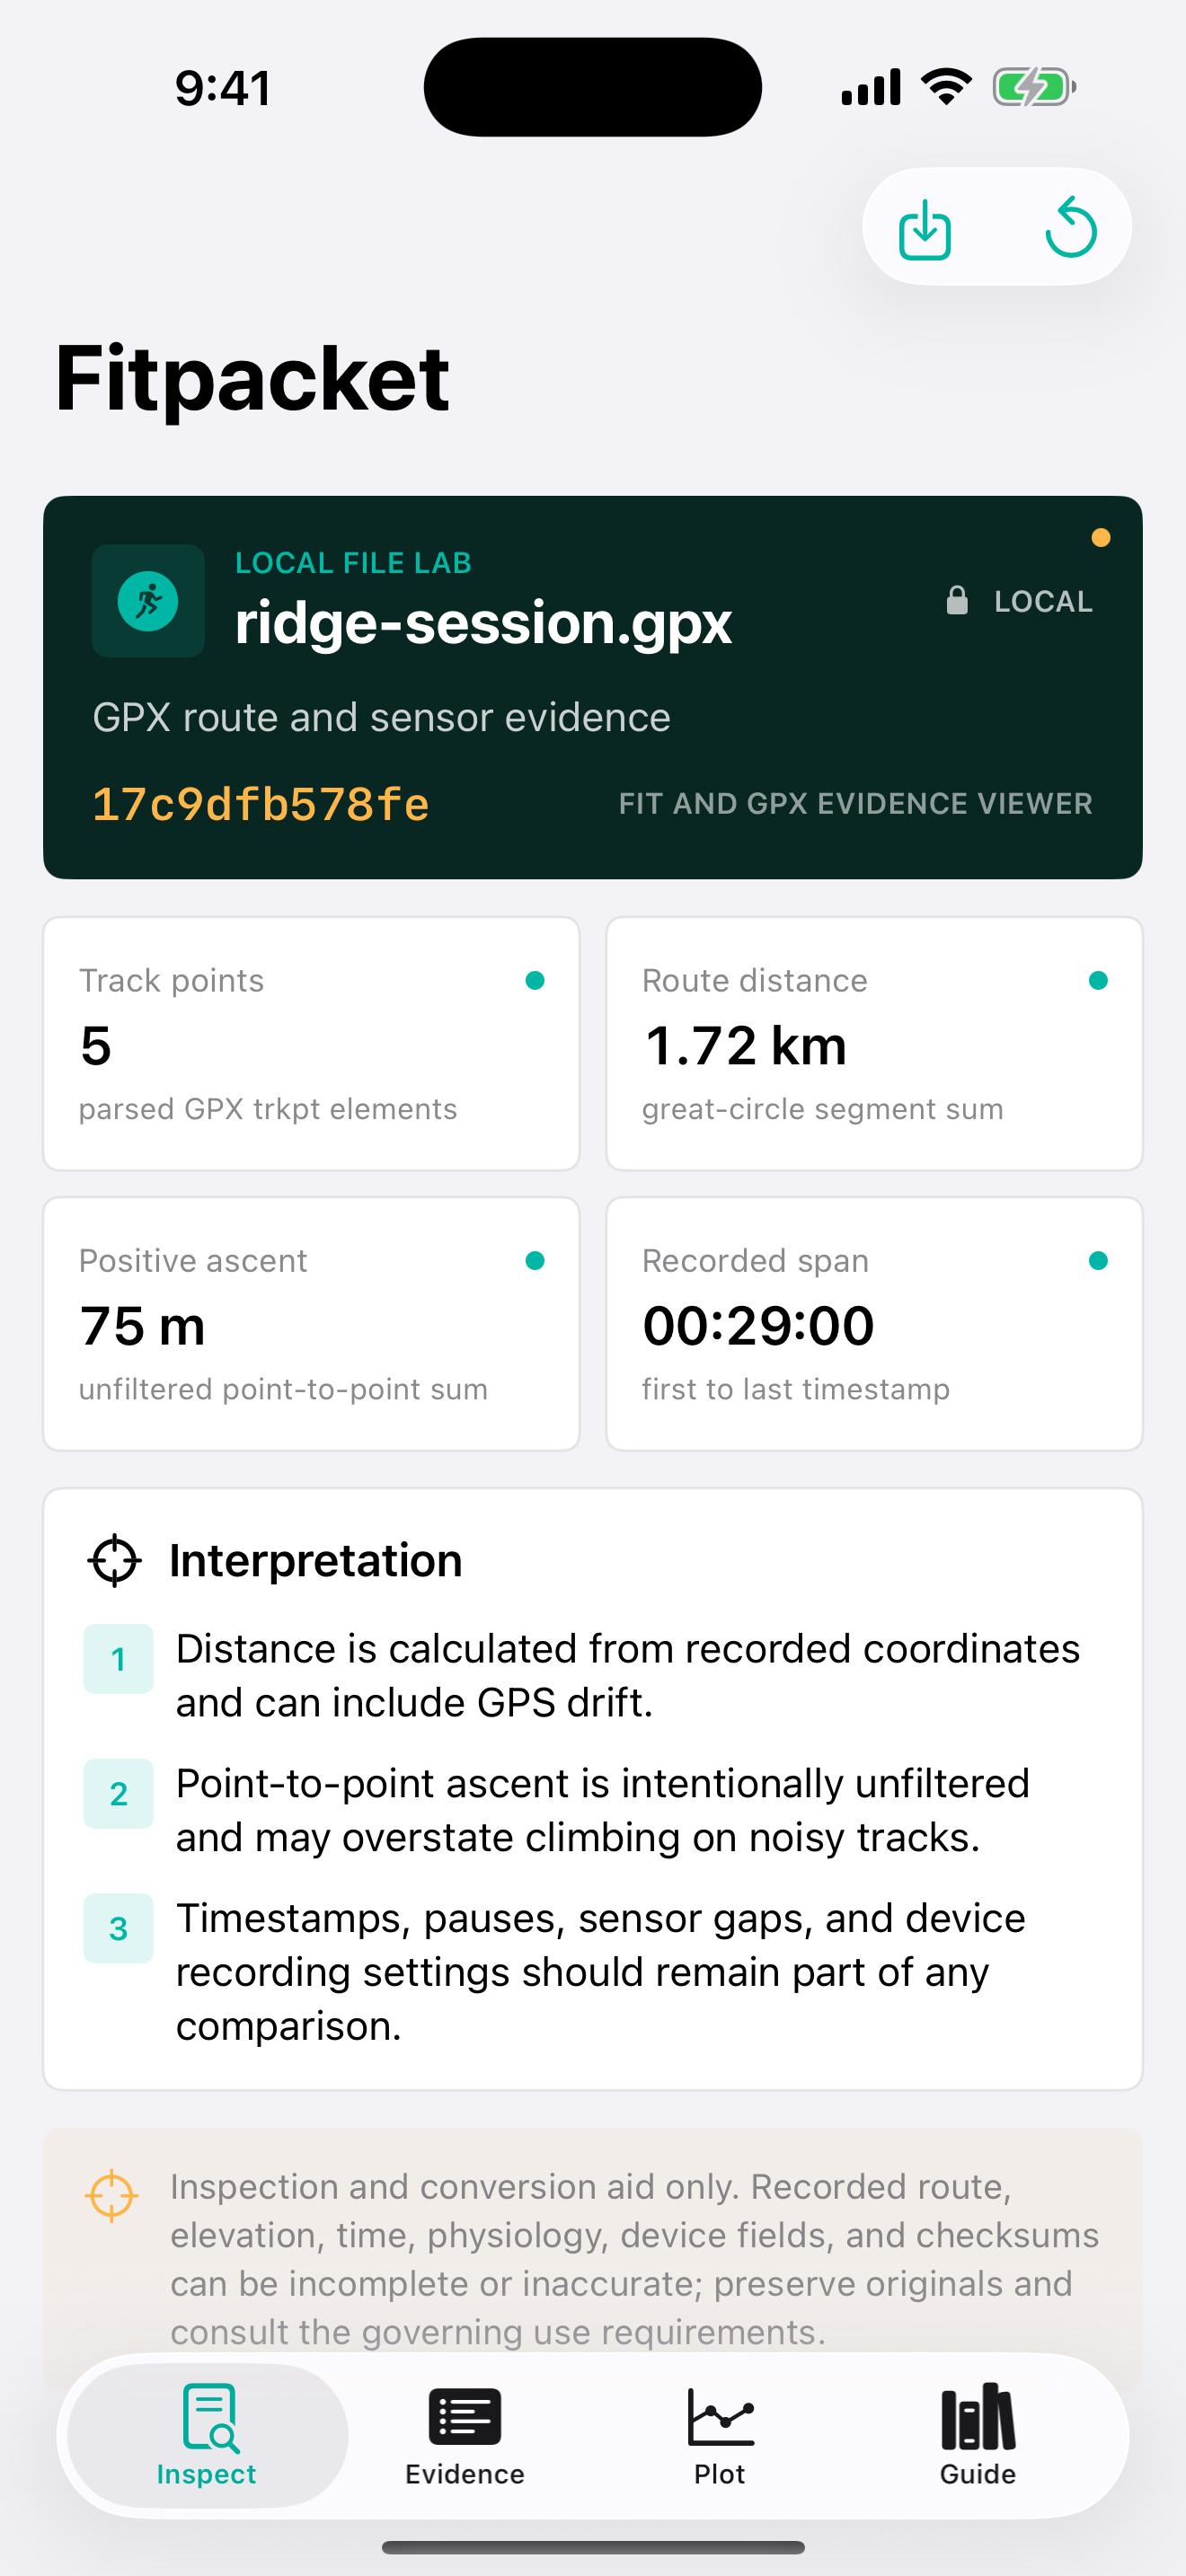Image resolution: width=1186 pixels, height=2576 pixels.
Task: Tap the lock icon beside LOCAL
Action: (x=957, y=600)
